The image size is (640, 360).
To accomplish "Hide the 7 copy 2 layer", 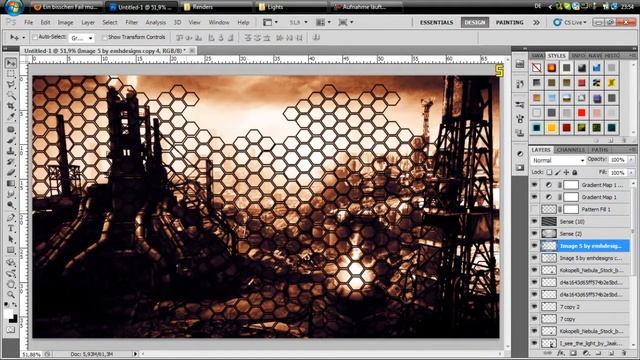I will point(534,307).
